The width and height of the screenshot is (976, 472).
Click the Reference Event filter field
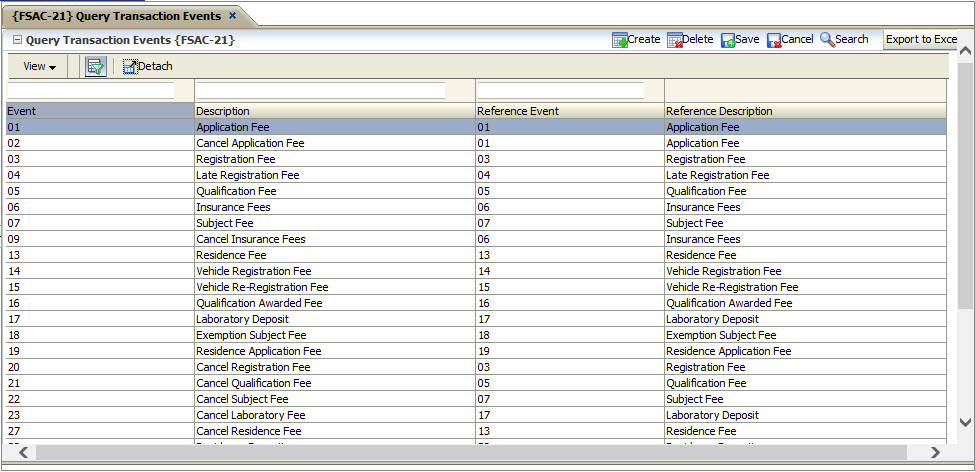click(560, 91)
